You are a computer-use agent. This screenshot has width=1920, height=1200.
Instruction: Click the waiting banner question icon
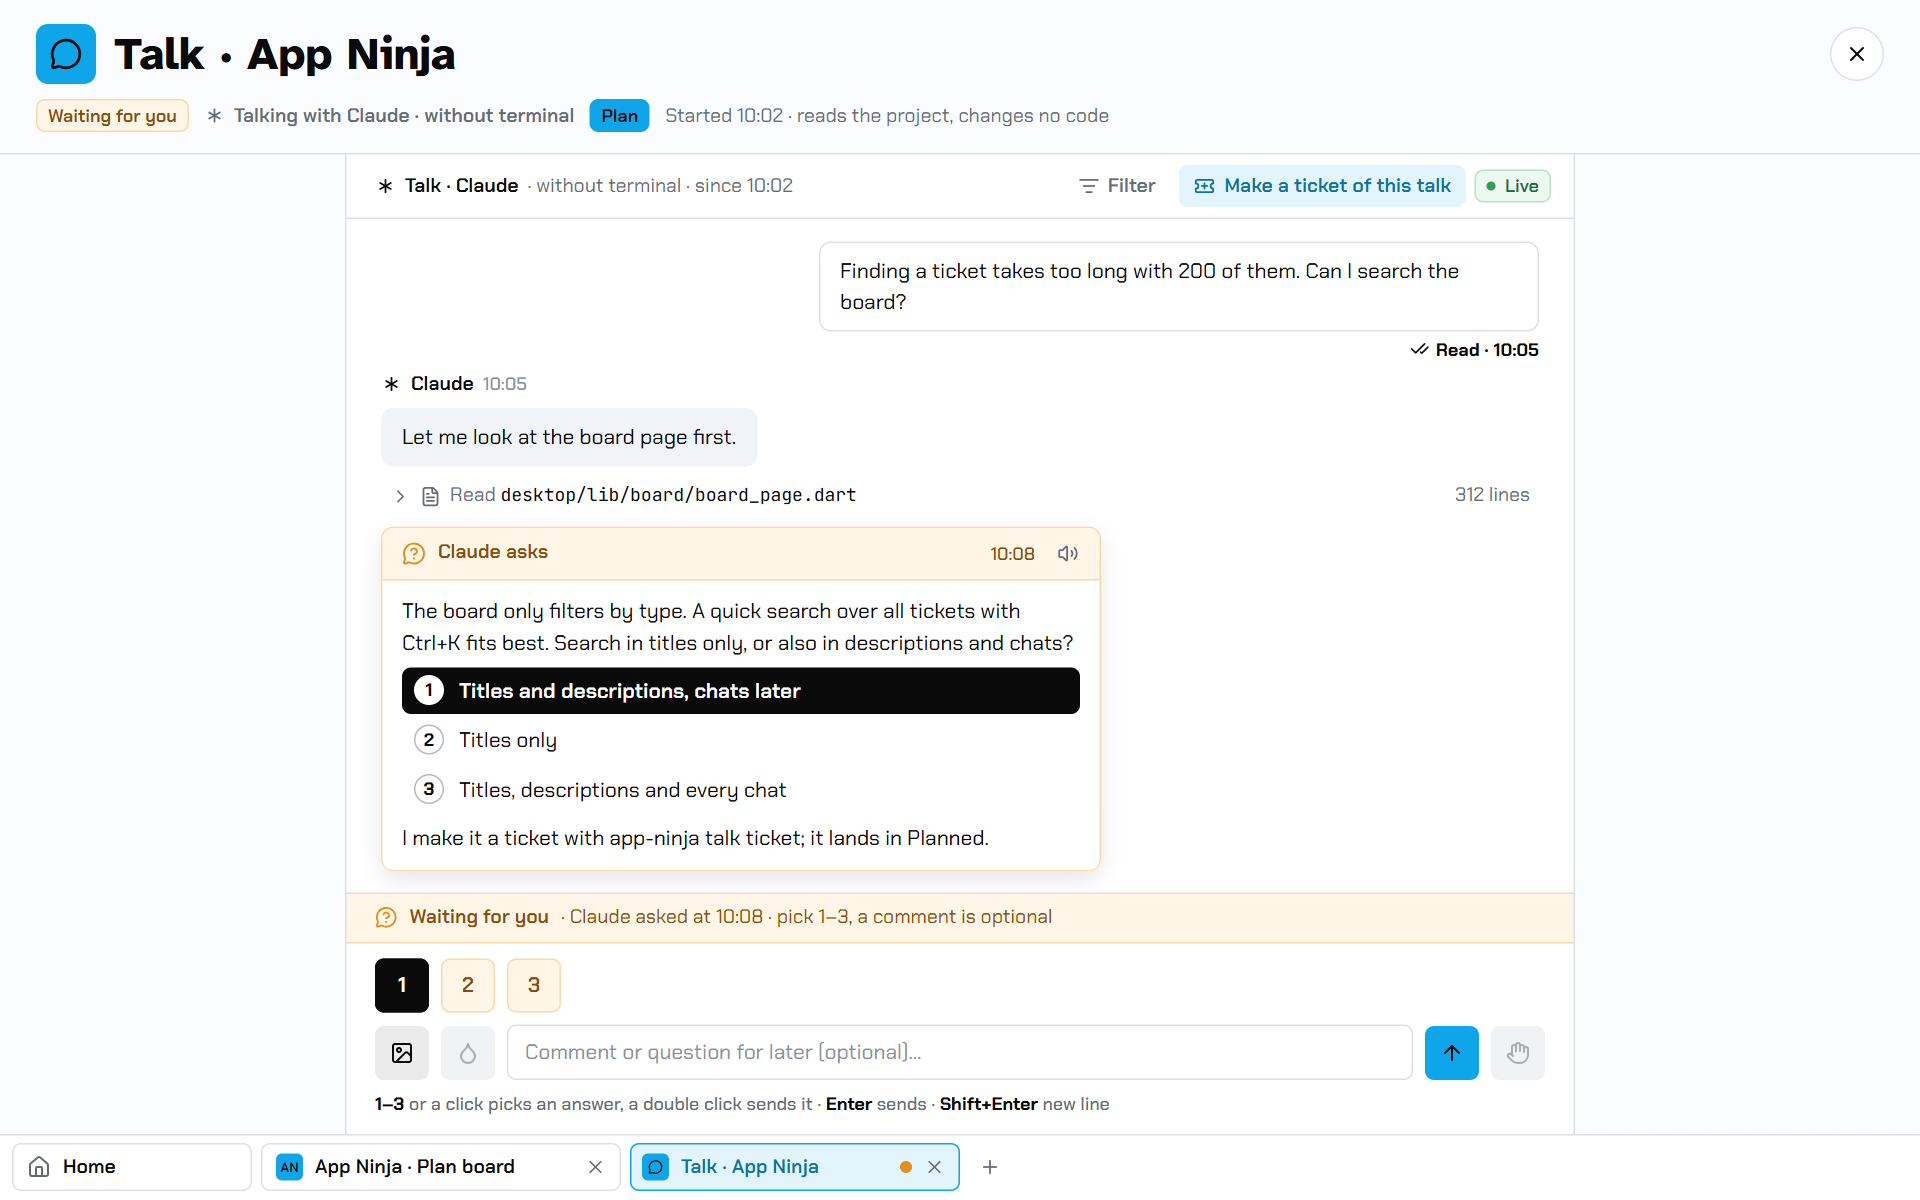pyautogui.click(x=386, y=917)
